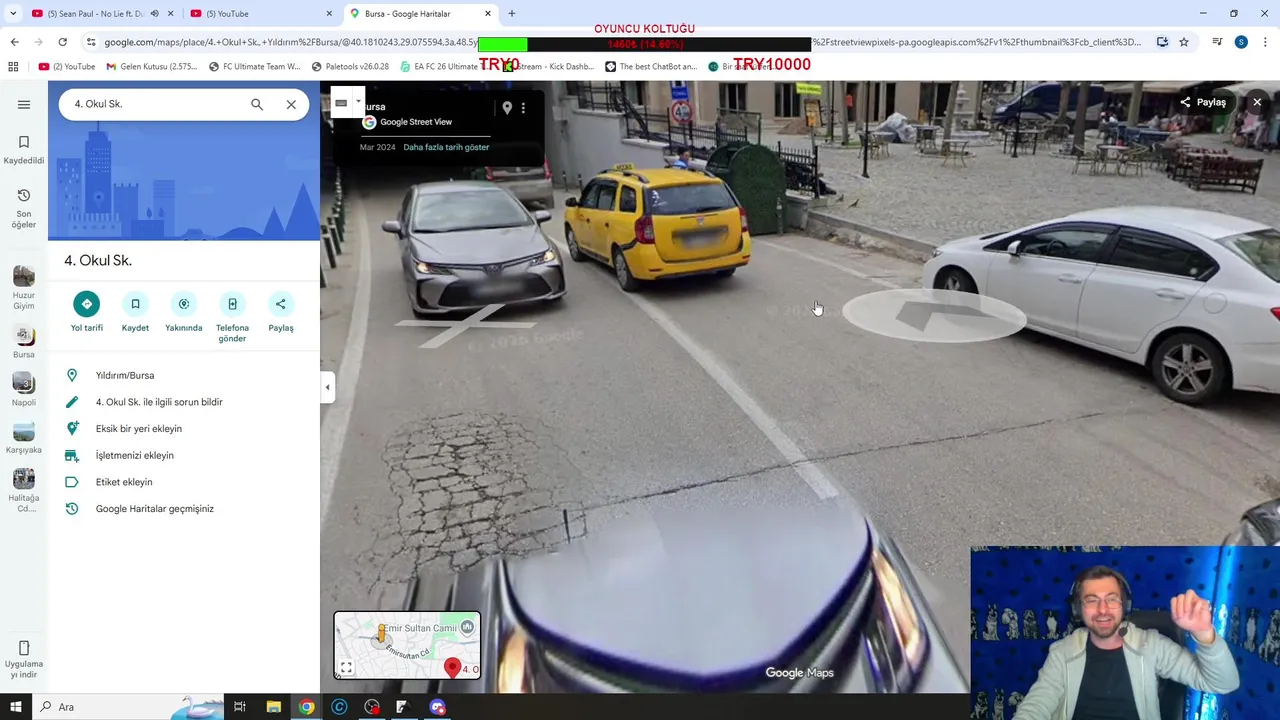This screenshot has height=720, width=1280.
Task: Open the Kaydedildi saved places sidebar item
Action: pyautogui.click(x=24, y=150)
